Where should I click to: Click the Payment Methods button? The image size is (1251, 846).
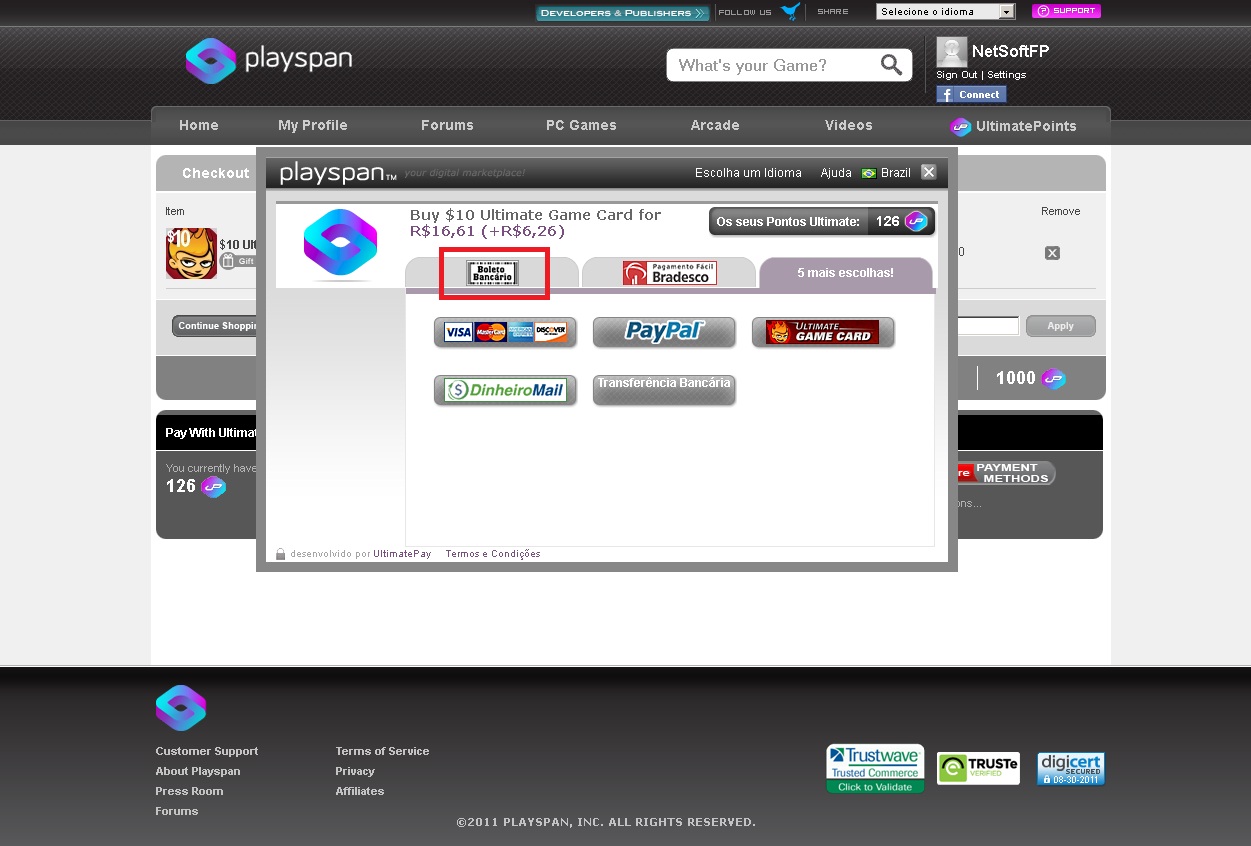tap(1005, 473)
